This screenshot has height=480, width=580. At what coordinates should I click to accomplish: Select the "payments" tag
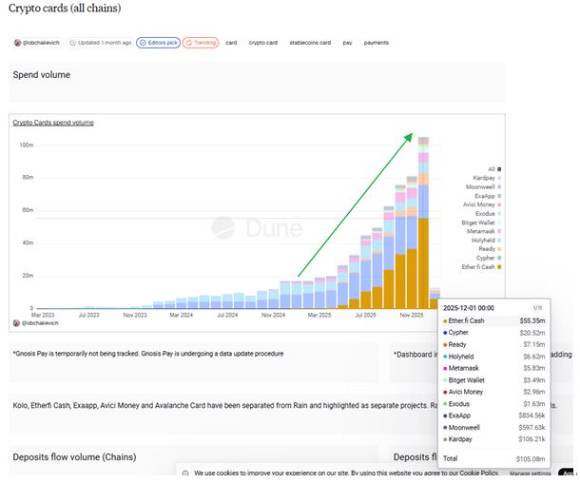point(376,43)
